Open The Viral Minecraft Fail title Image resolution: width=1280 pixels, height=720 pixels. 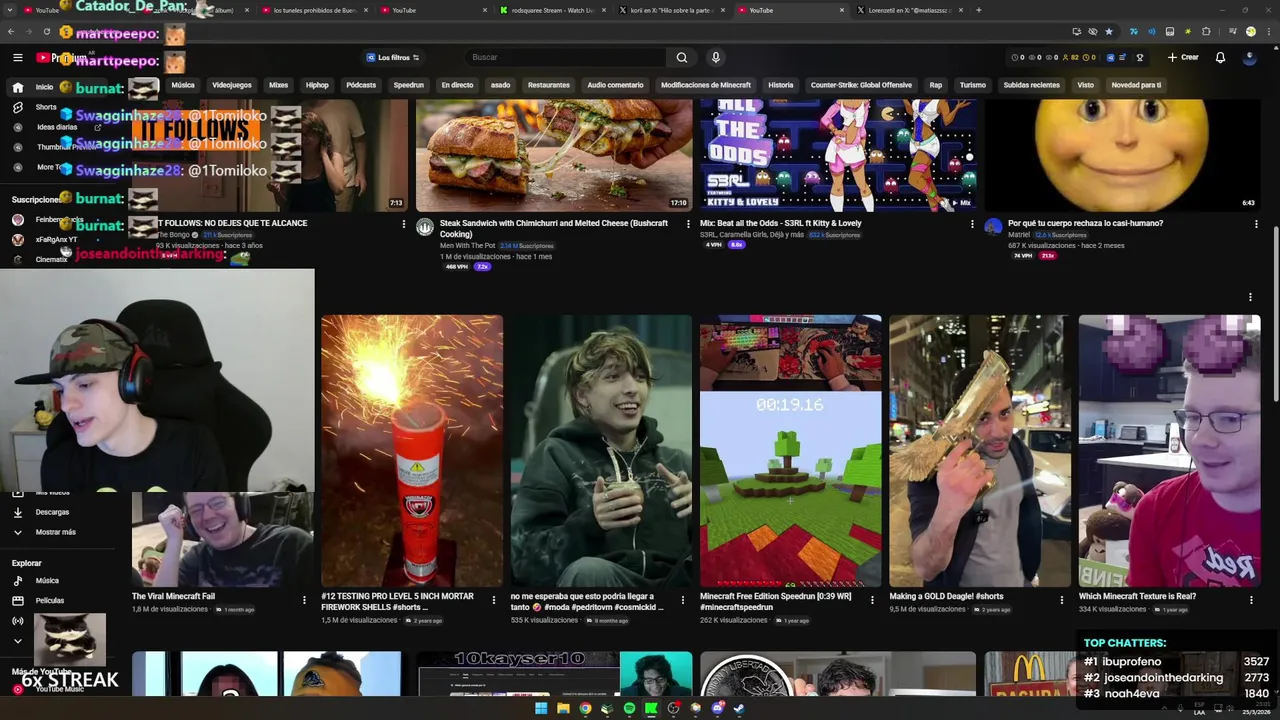pyautogui.click(x=173, y=596)
